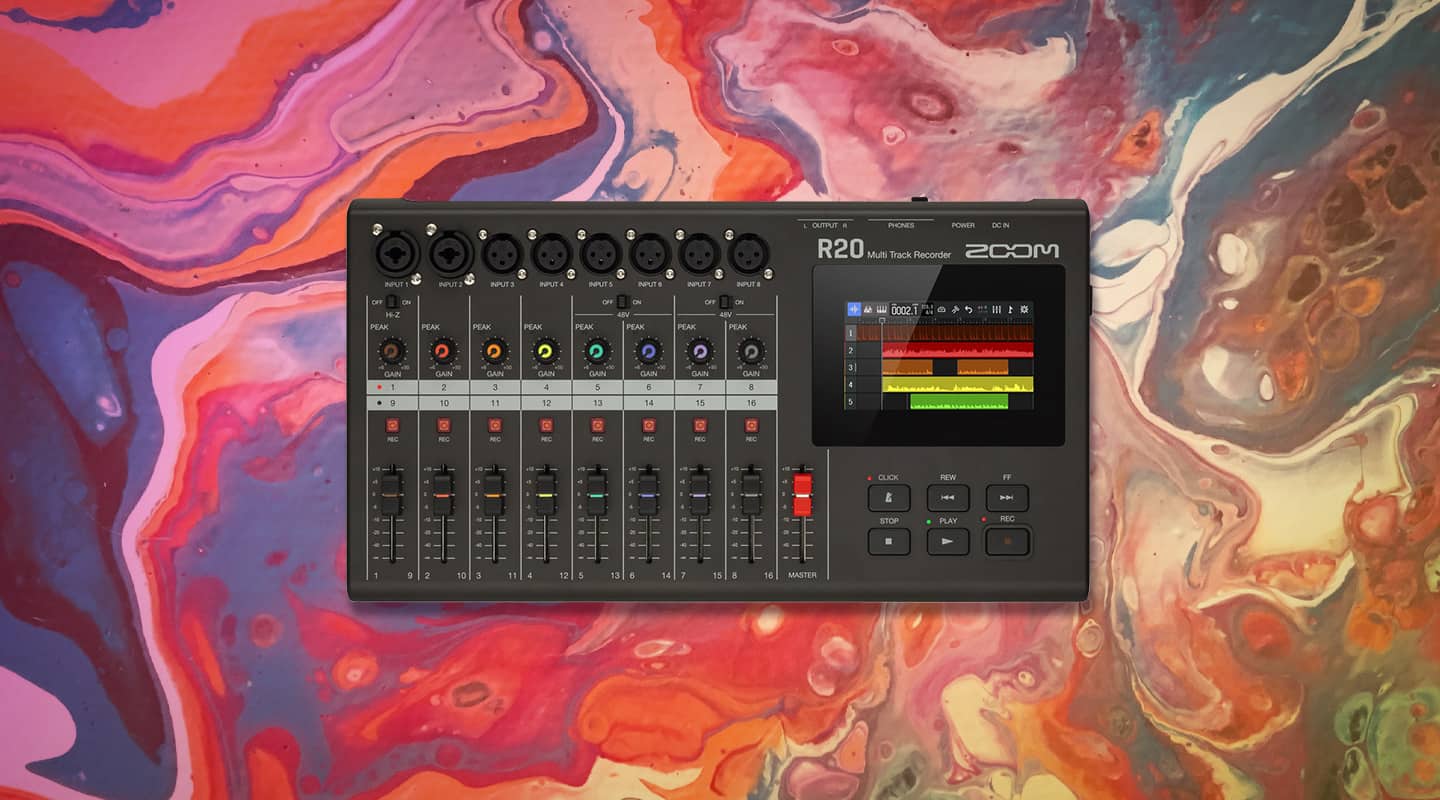Select track 5 strip label
This screenshot has width=1440, height=800.
click(597, 387)
